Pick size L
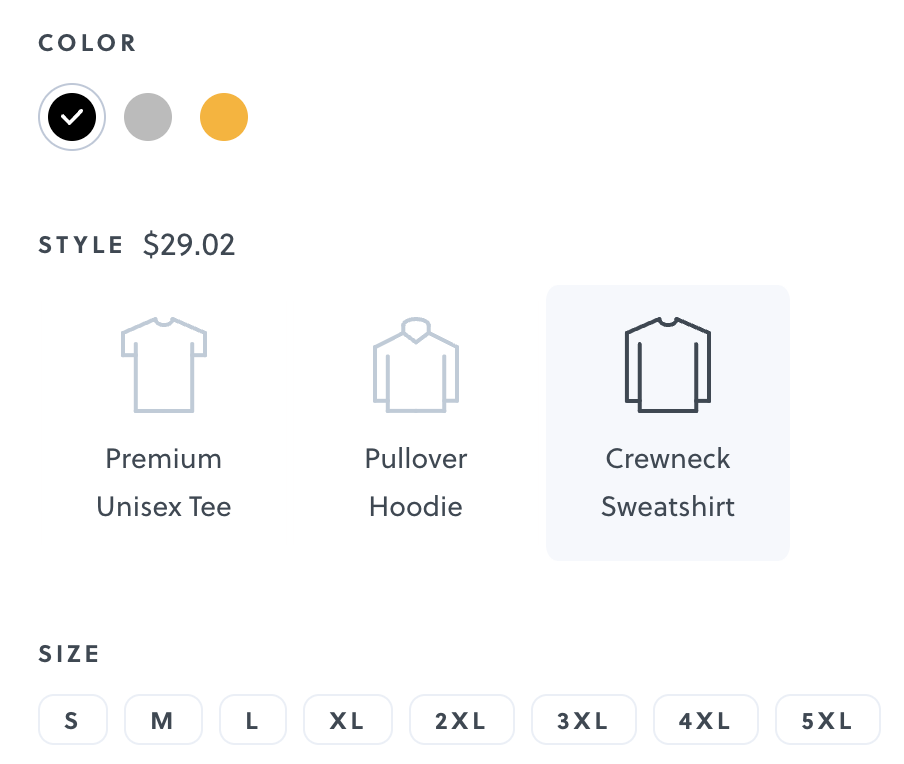 pos(253,720)
